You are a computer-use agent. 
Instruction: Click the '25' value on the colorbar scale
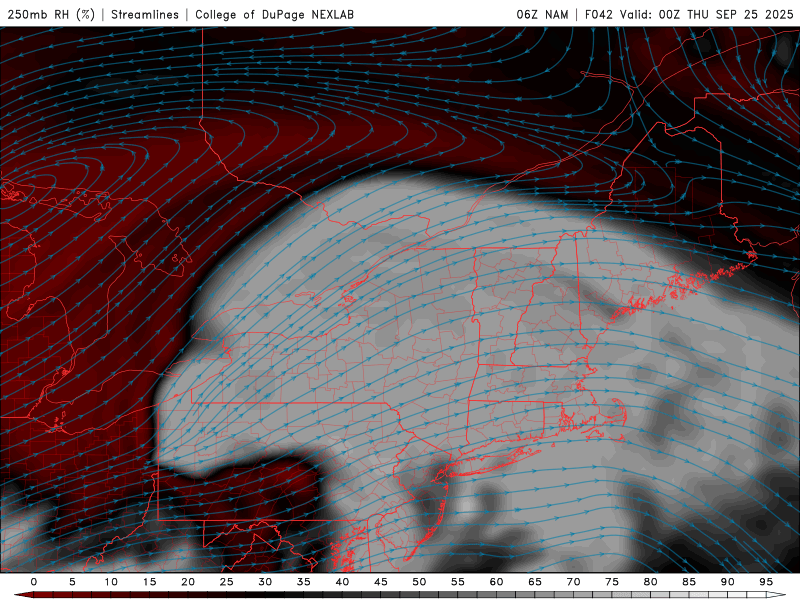[x=227, y=582]
